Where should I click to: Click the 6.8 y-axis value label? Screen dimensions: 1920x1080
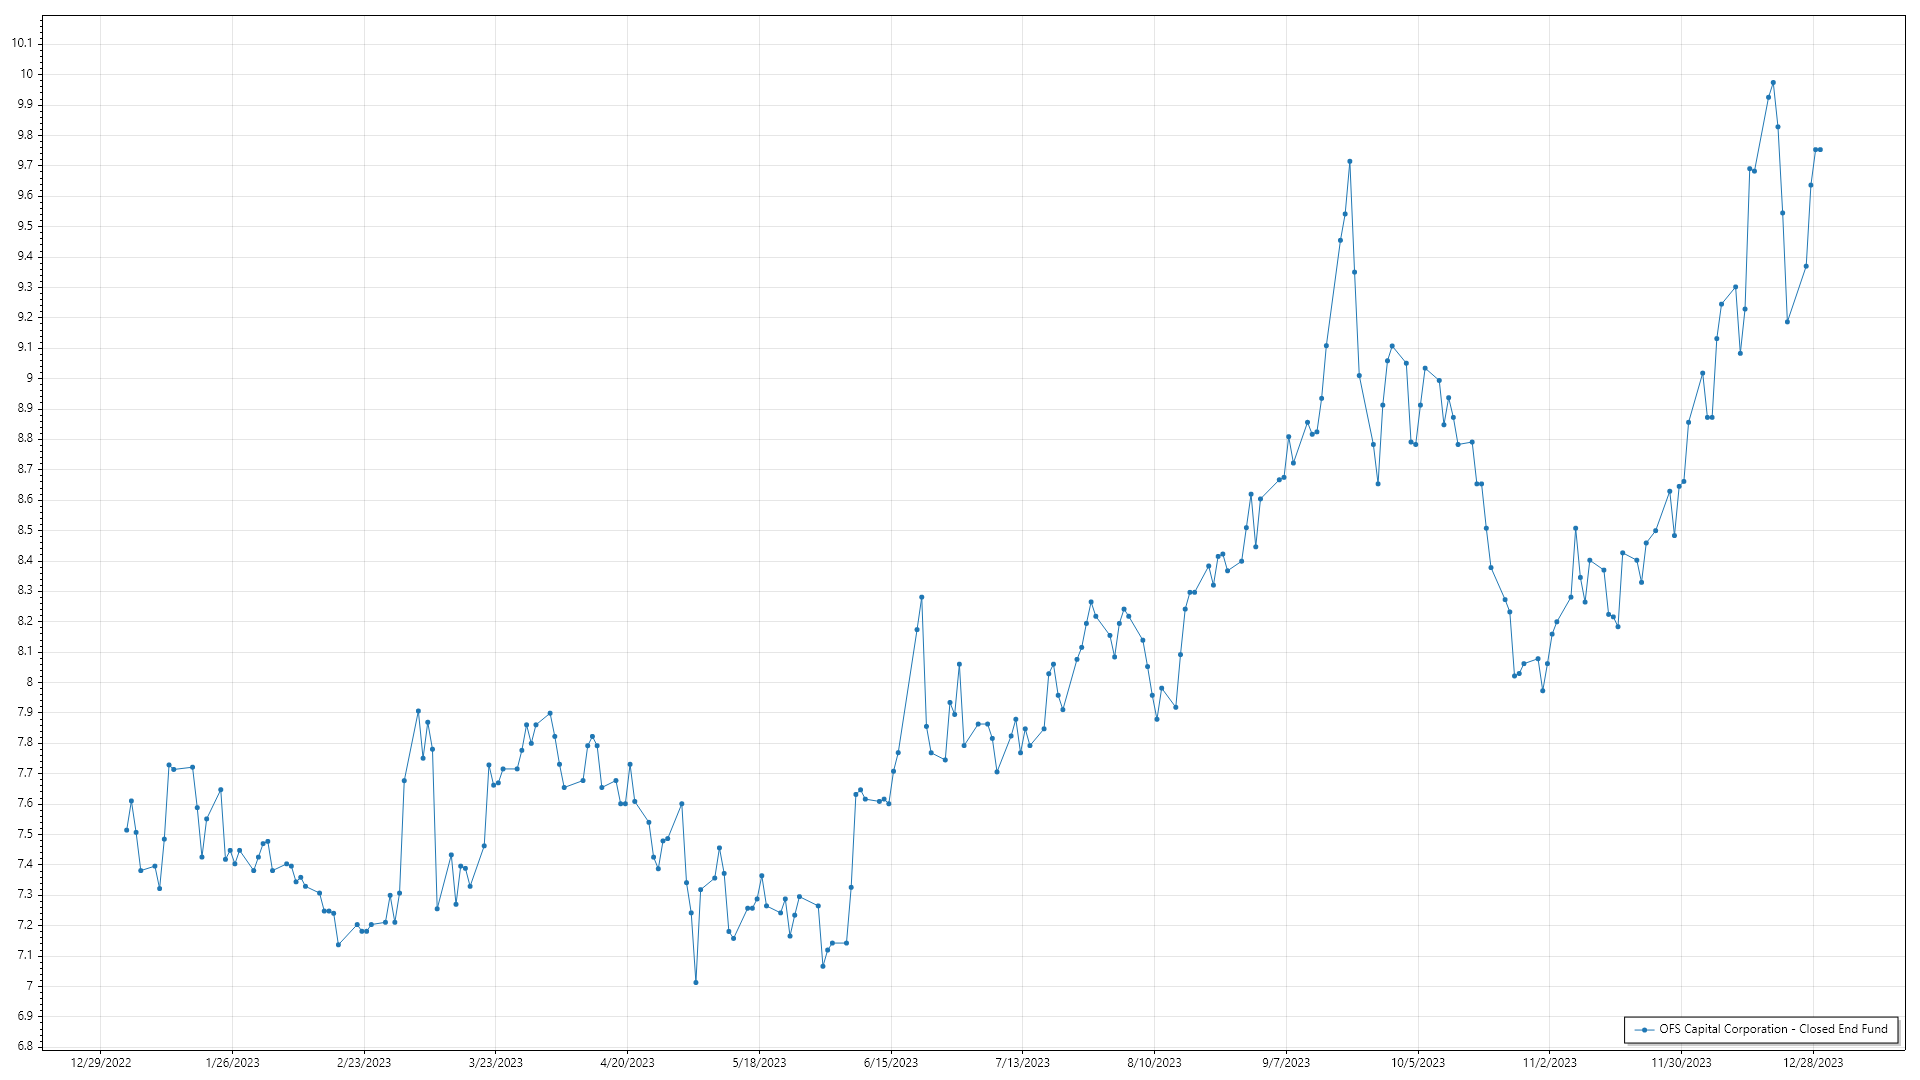coord(24,1046)
